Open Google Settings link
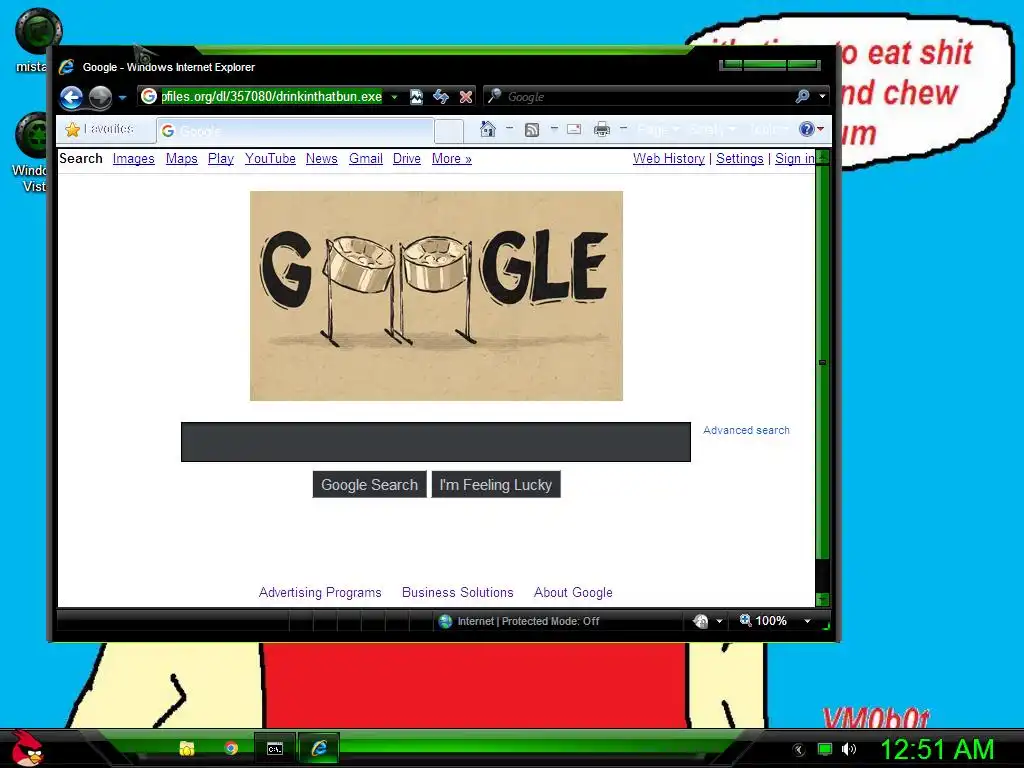 [x=739, y=159]
